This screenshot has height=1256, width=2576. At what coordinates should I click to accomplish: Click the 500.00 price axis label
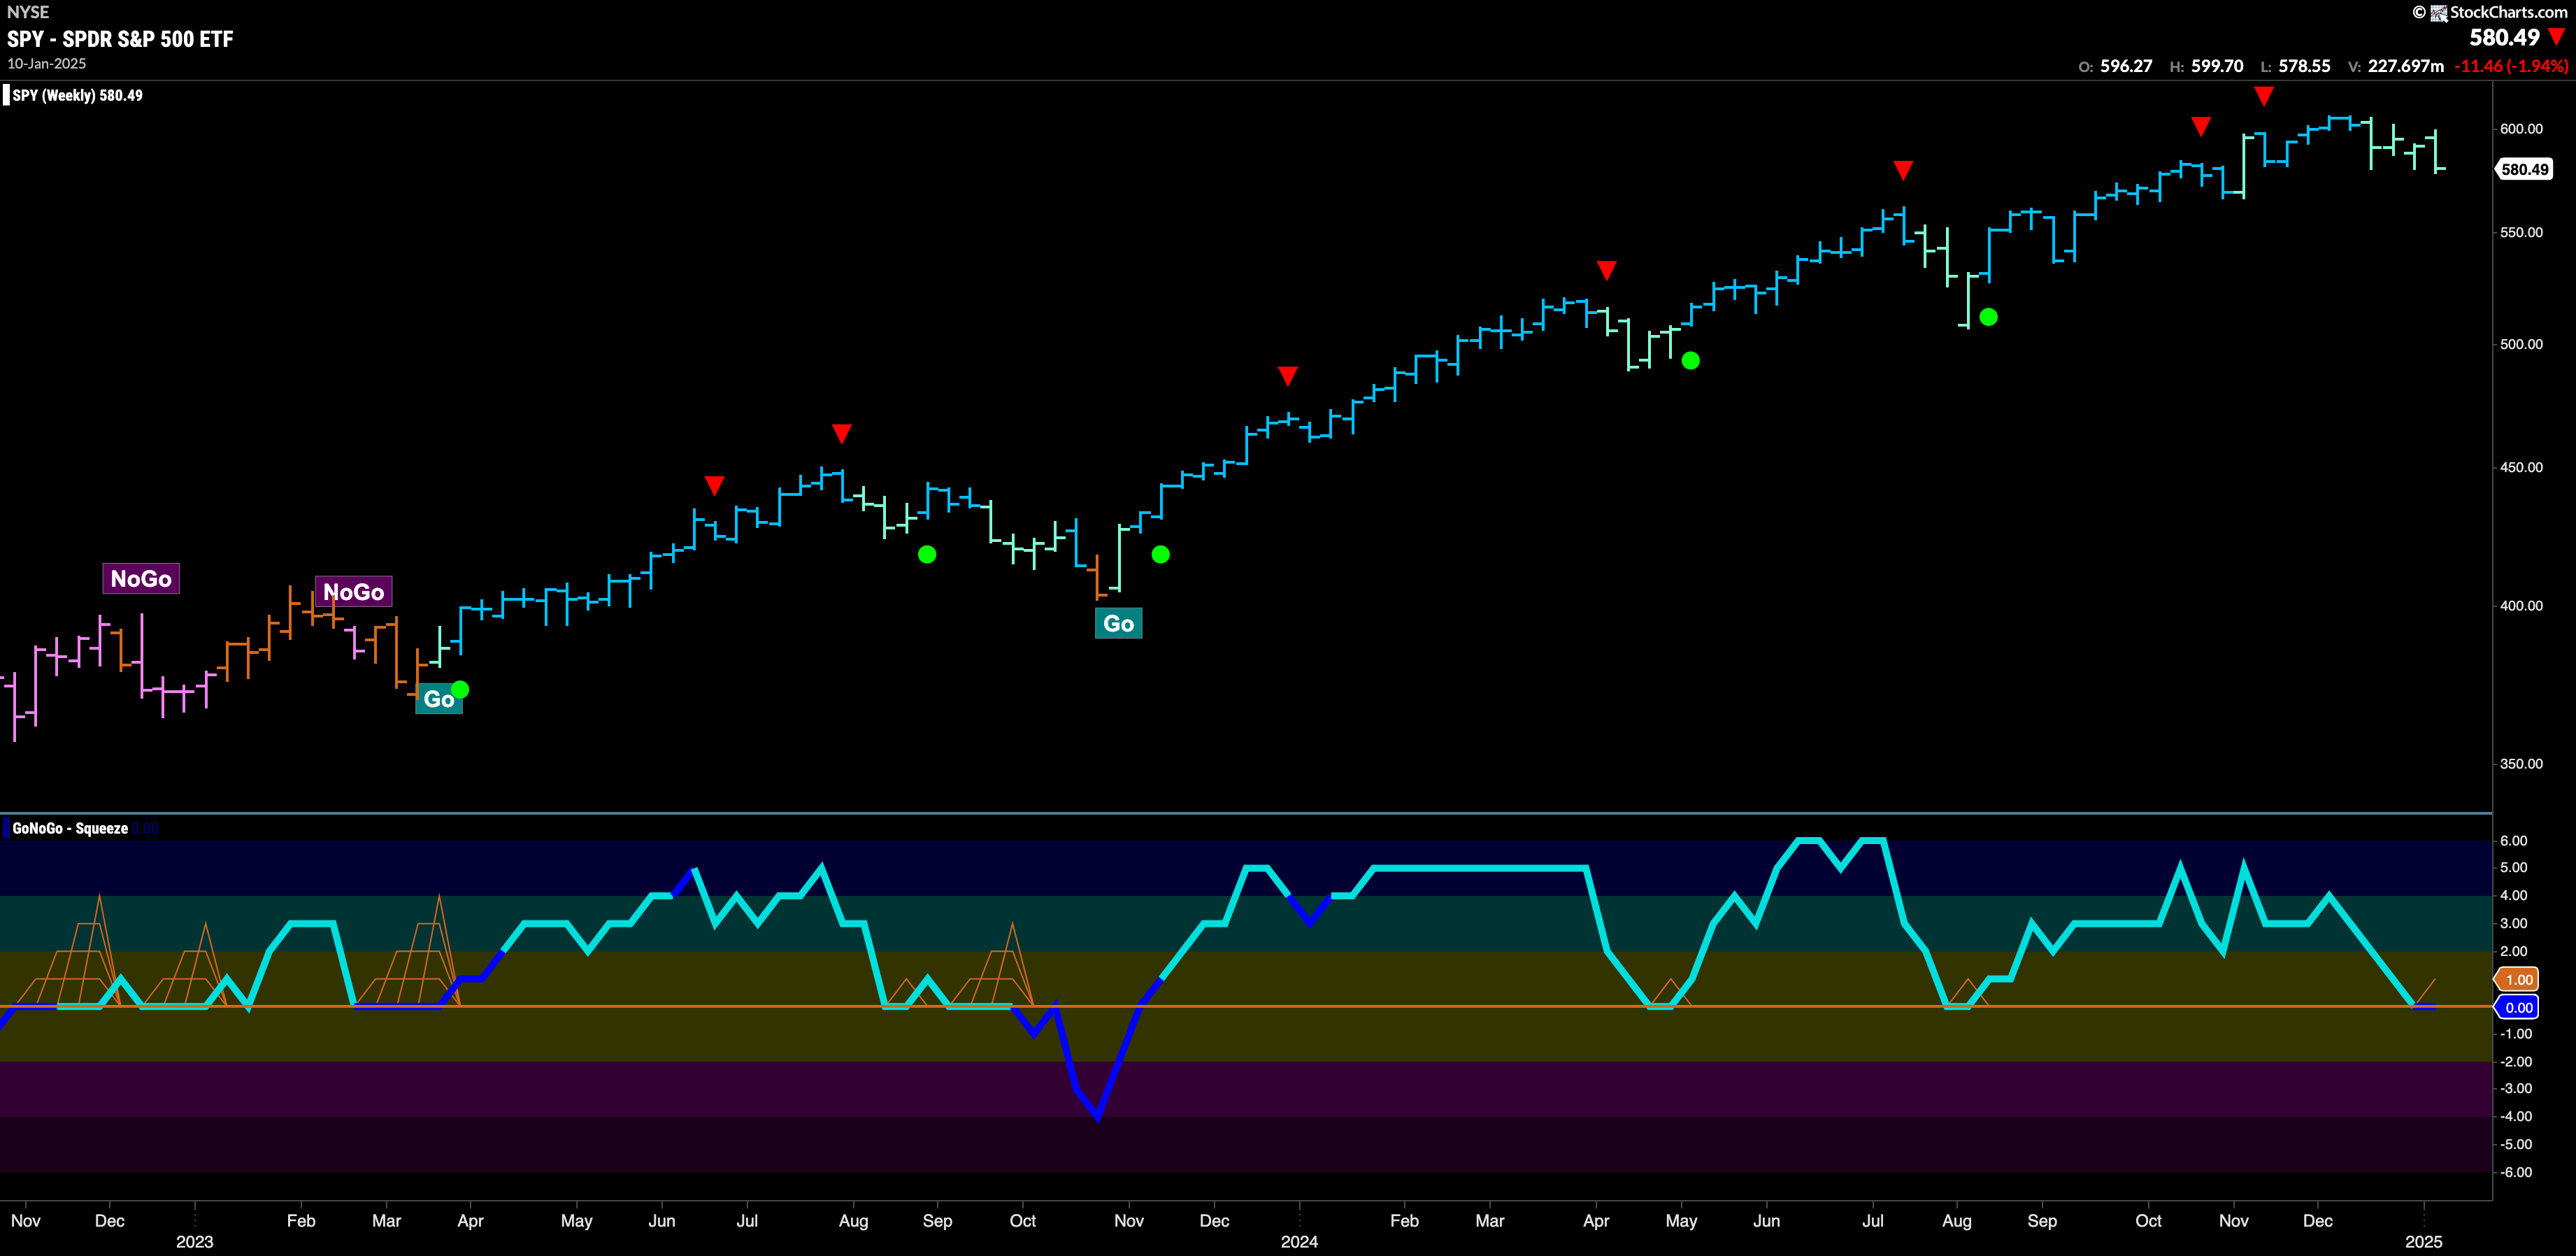(2521, 344)
